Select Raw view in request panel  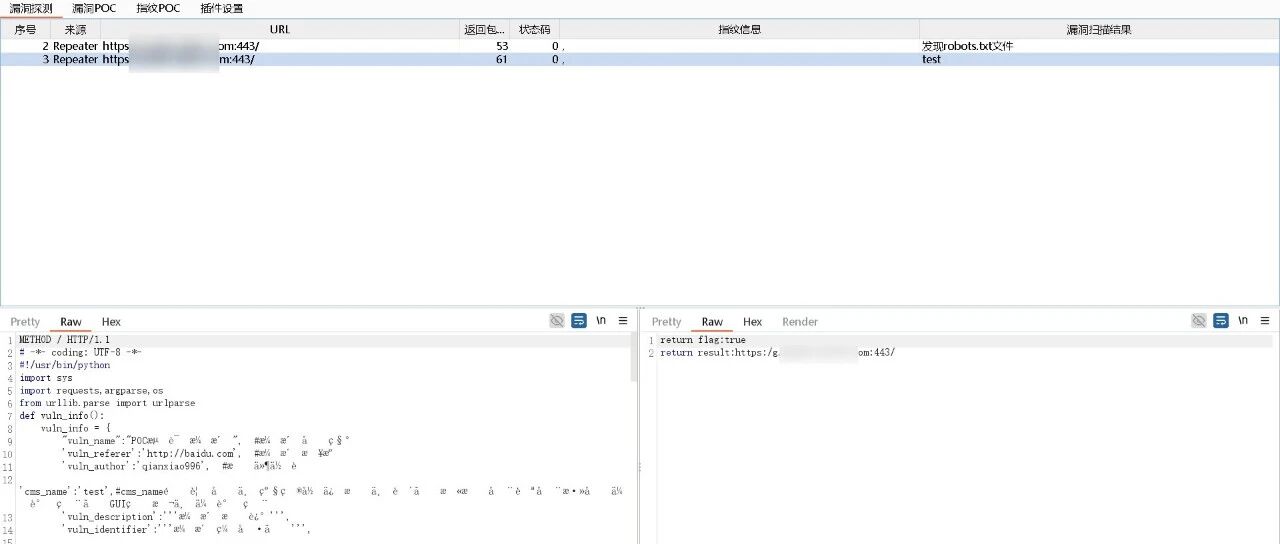[x=71, y=322]
